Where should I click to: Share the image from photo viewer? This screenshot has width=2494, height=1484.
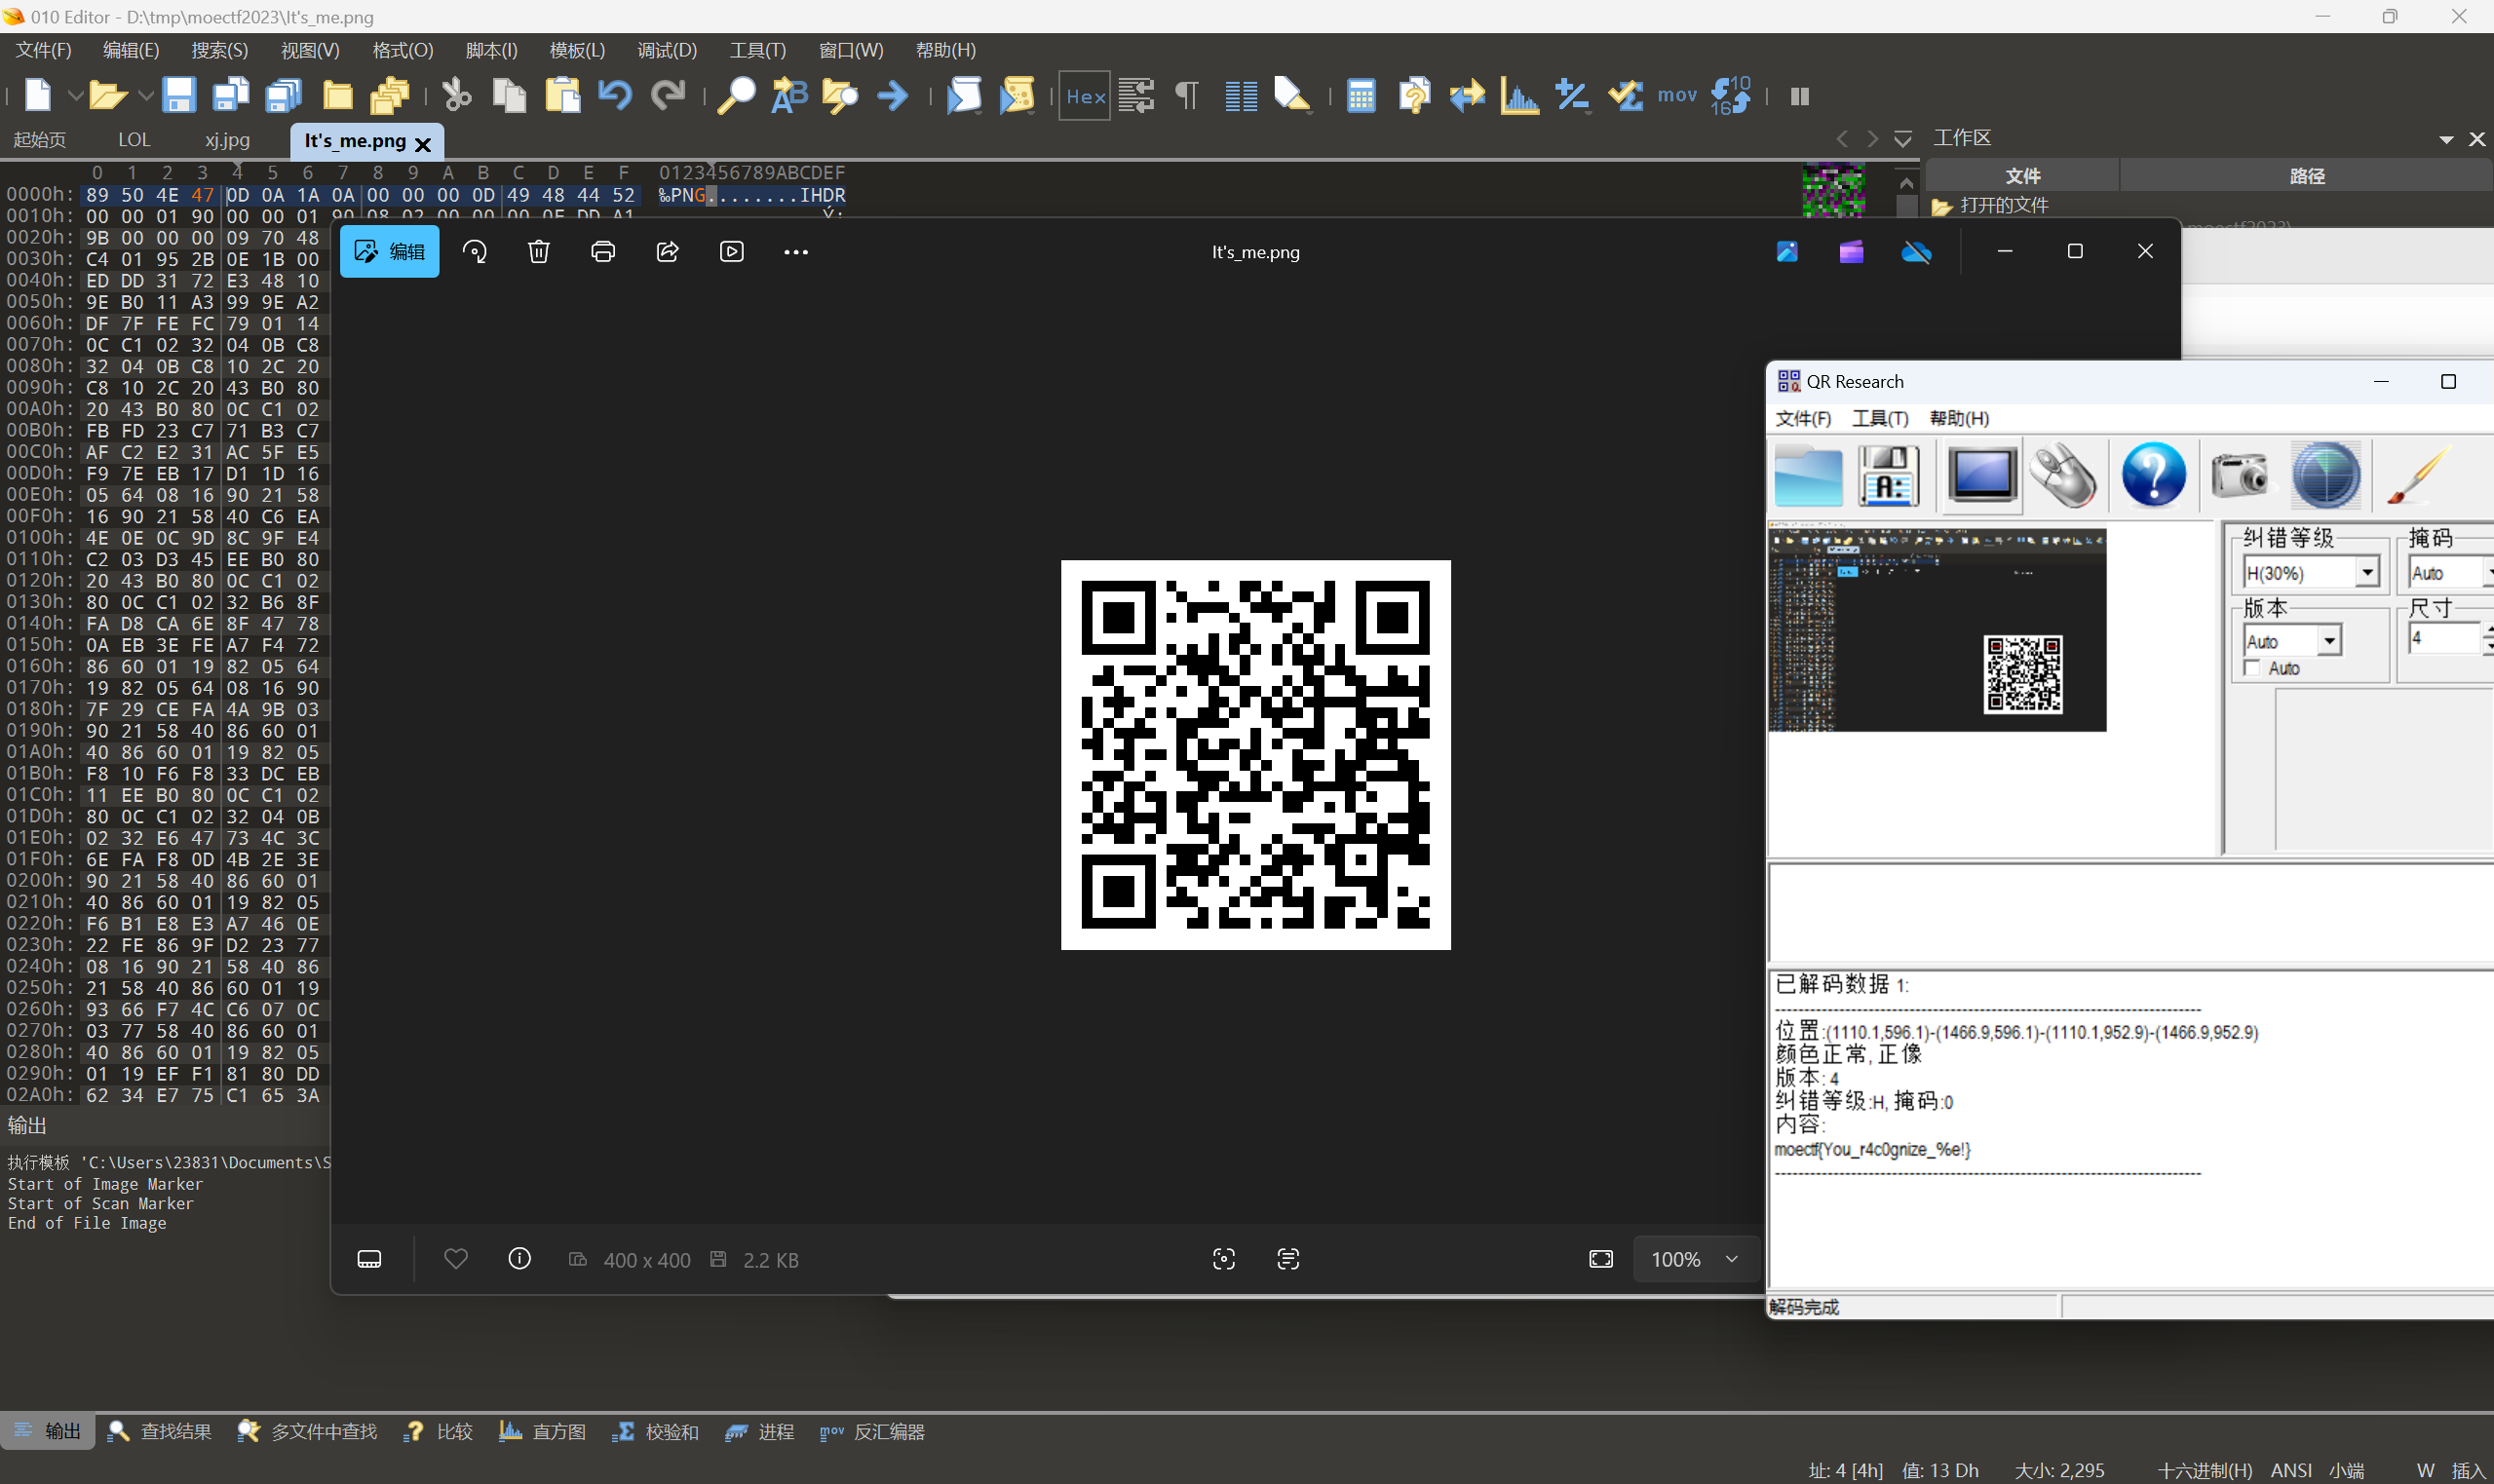pyautogui.click(x=668, y=252)
